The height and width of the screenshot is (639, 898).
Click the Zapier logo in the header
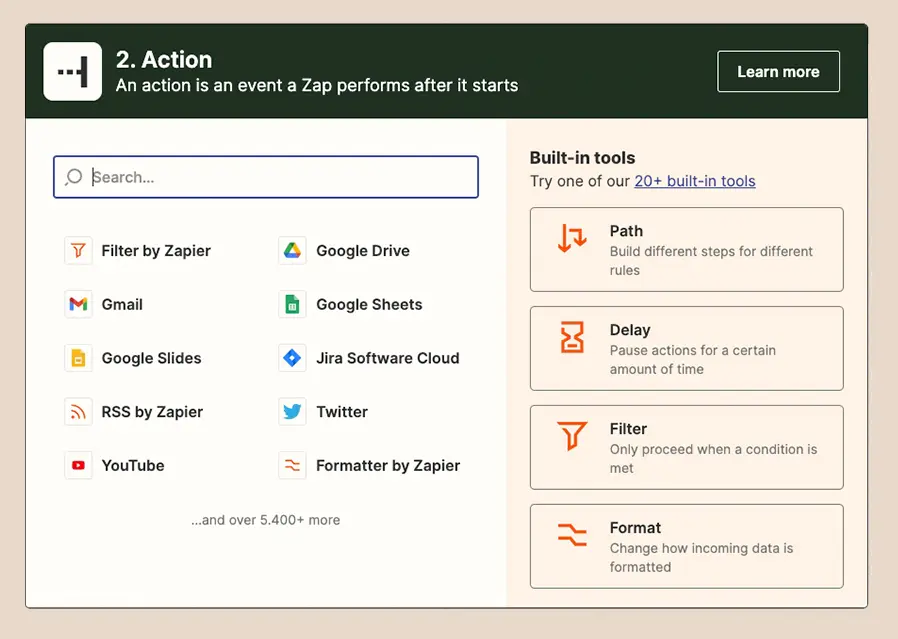coord(71,71)
